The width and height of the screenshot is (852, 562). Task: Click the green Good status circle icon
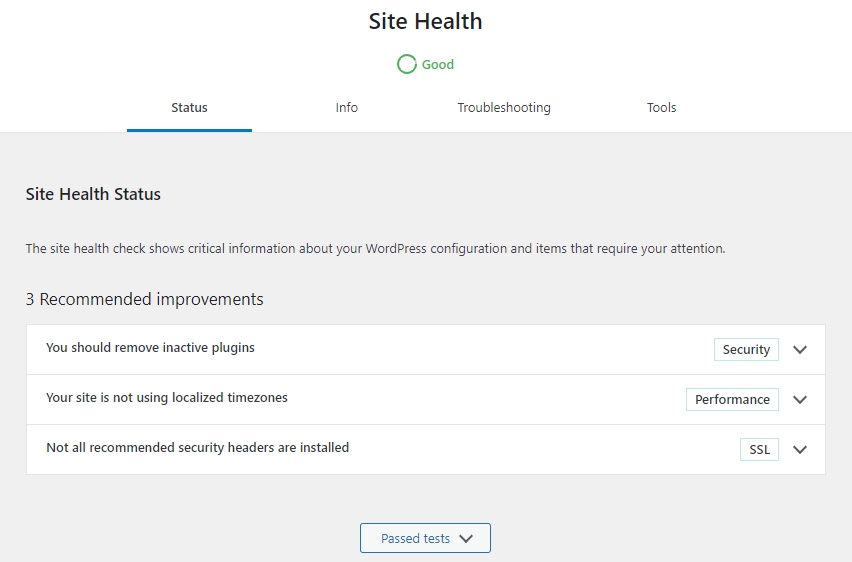[x=406, y=64]
